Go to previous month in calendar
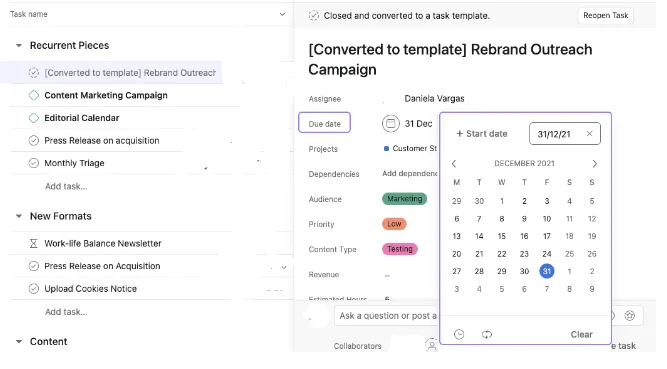Image resolution: width=667 pixels, height=369 pixels. click(x=454, y=163)
